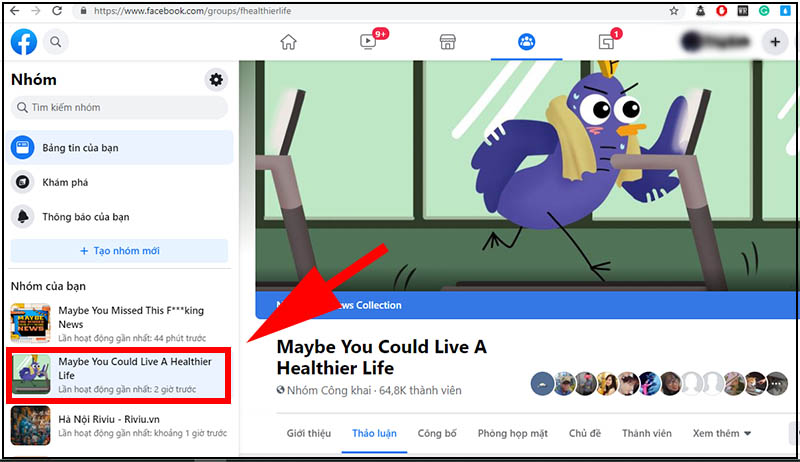Image resolution: width=800 pixels, height=462 pixels.
Task: Click the bell-shaped extension icon in browser toolbar
Action: click(701, 10)
